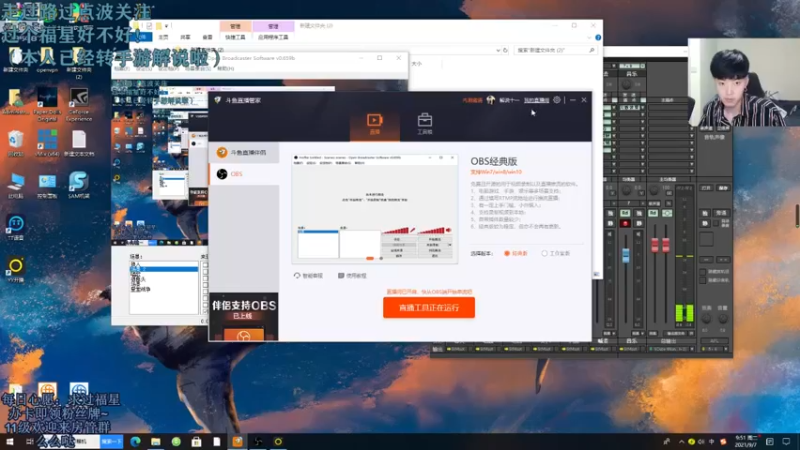Image resolution: width=800 pixels, height=450 pixels.
Task: Select 斗鱼直播伴侣 in the left sidebar
Action: point(244,153)
